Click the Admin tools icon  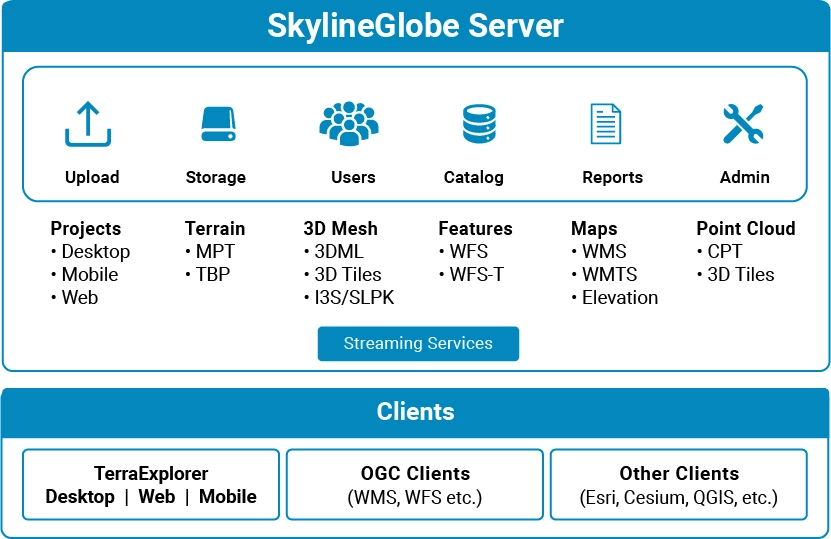tap(743, 124)
